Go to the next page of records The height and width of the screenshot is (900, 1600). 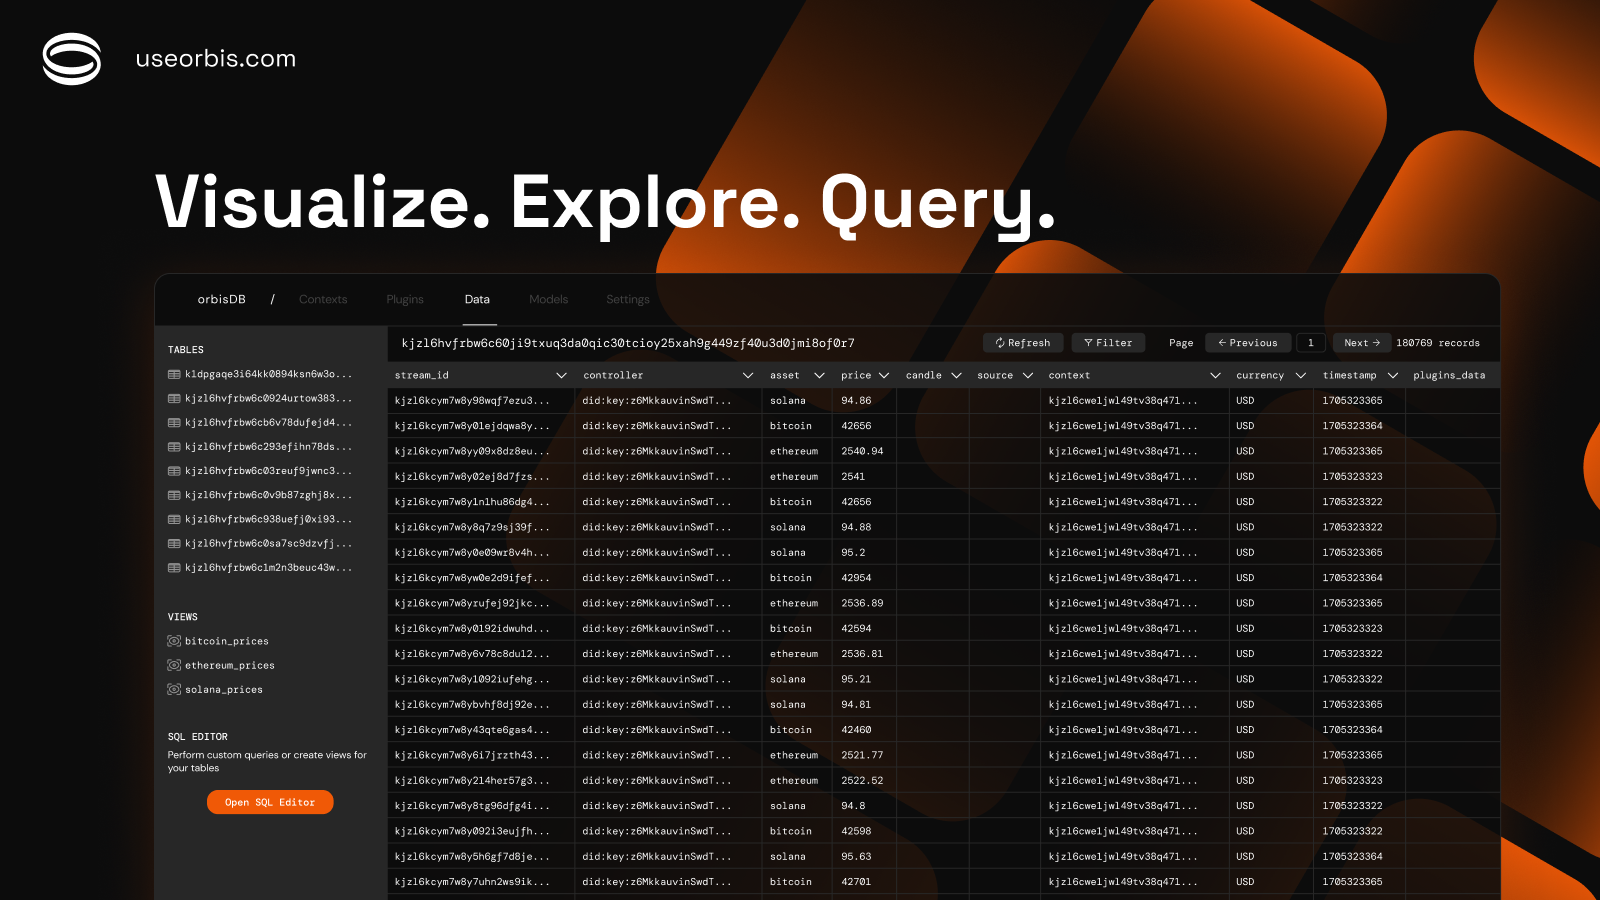tap(1361, 342)
